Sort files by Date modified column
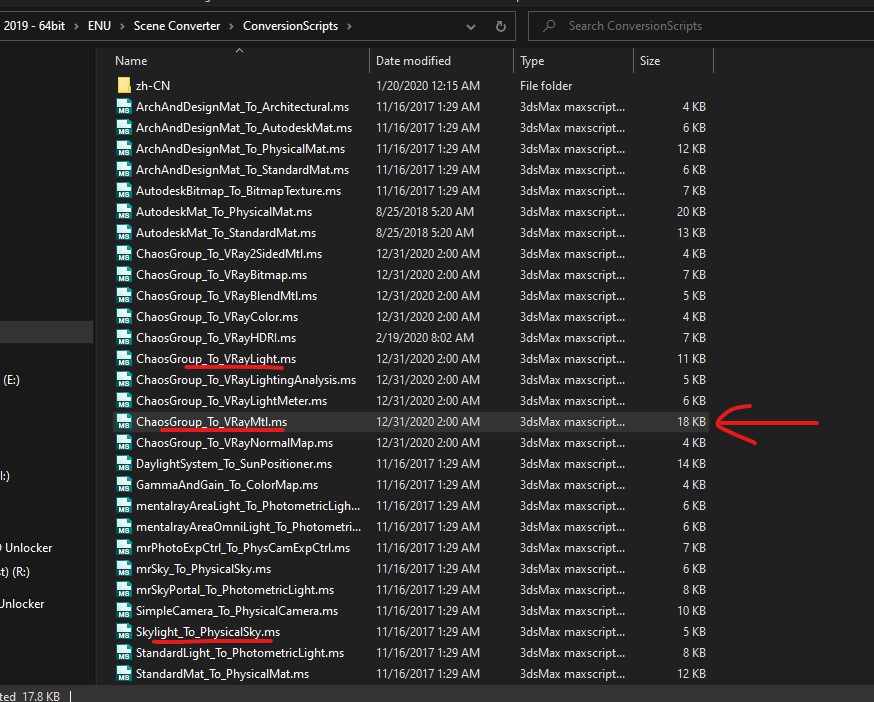The width and height of the screenshot is (874, 702). click(x=413, y=61)
